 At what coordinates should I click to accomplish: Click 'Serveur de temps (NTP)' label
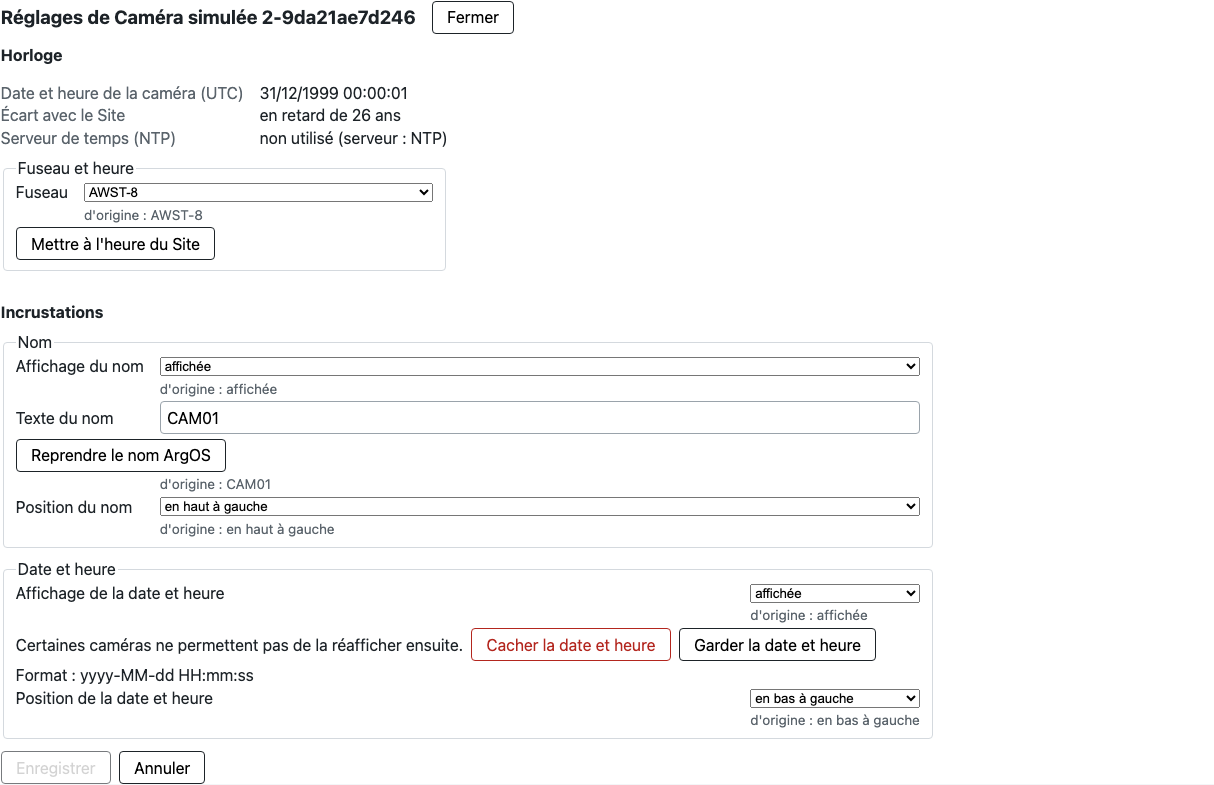coord(88,138)
